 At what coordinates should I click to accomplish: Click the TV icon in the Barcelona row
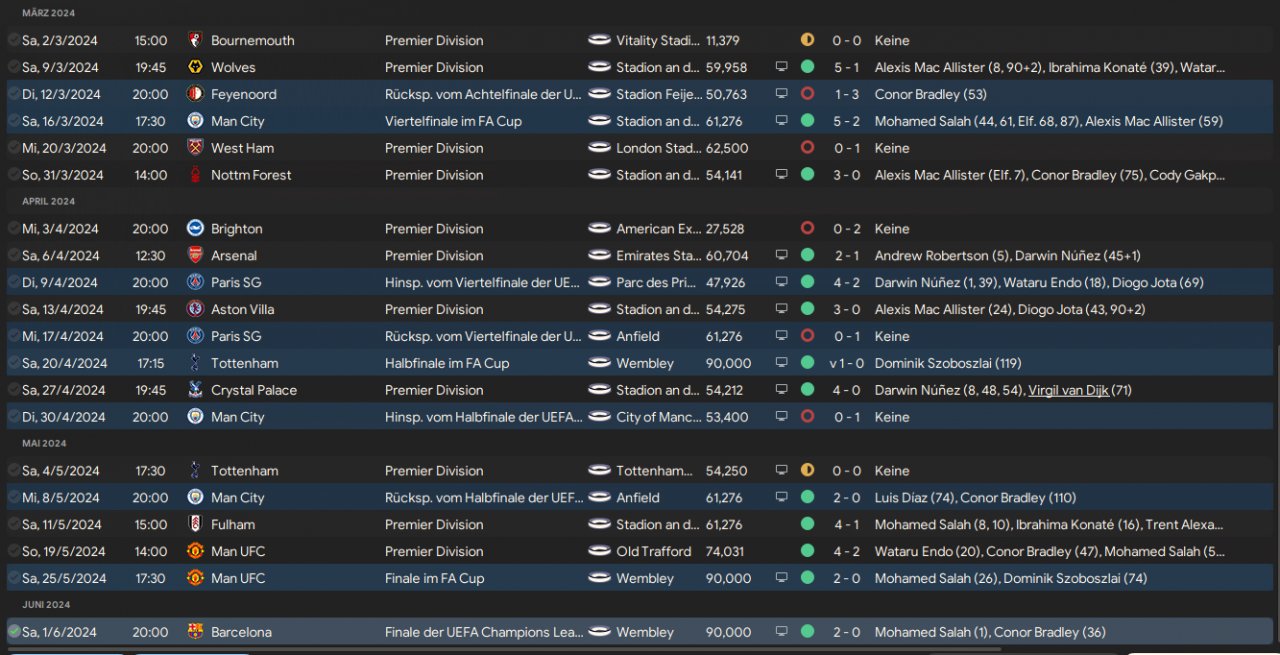[x=781, y=632]
